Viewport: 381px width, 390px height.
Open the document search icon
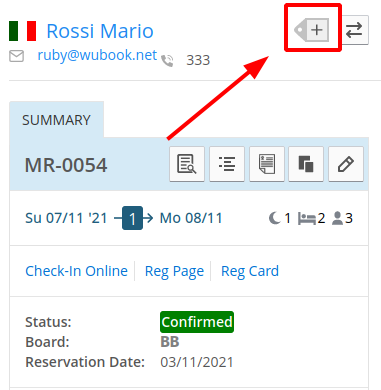click(187, 164)
